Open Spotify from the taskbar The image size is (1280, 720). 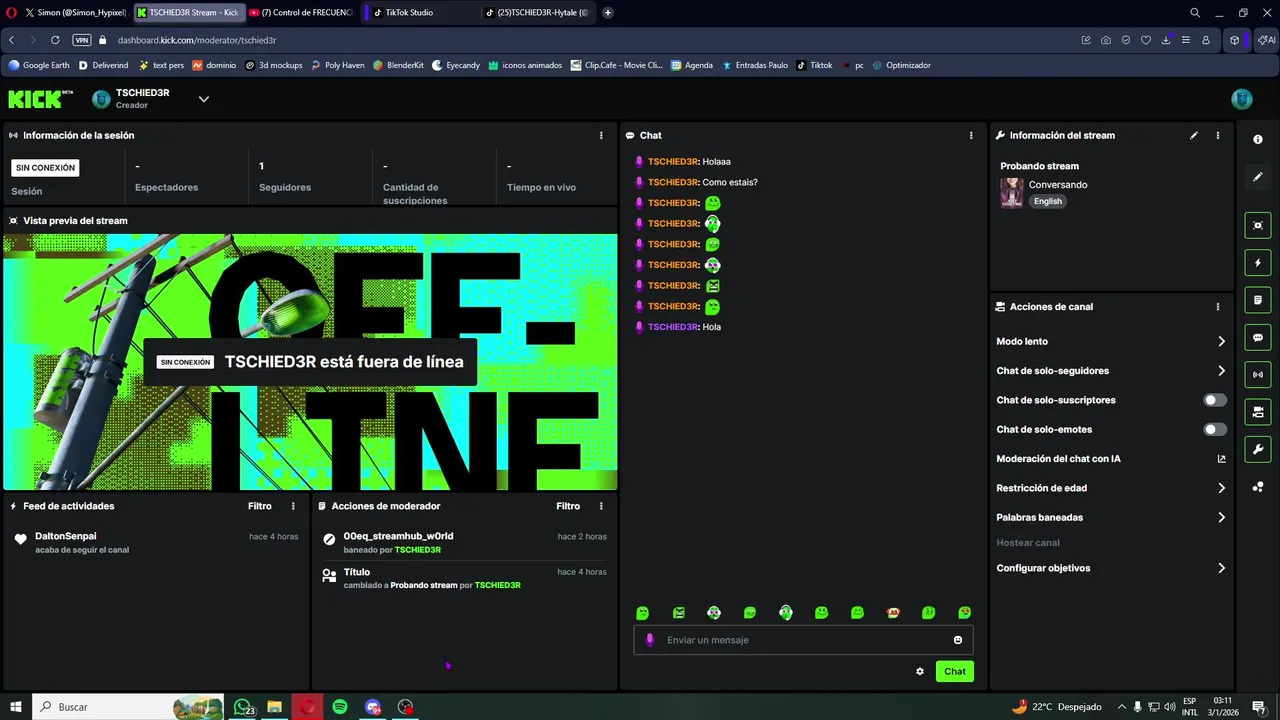coord(340,707)
